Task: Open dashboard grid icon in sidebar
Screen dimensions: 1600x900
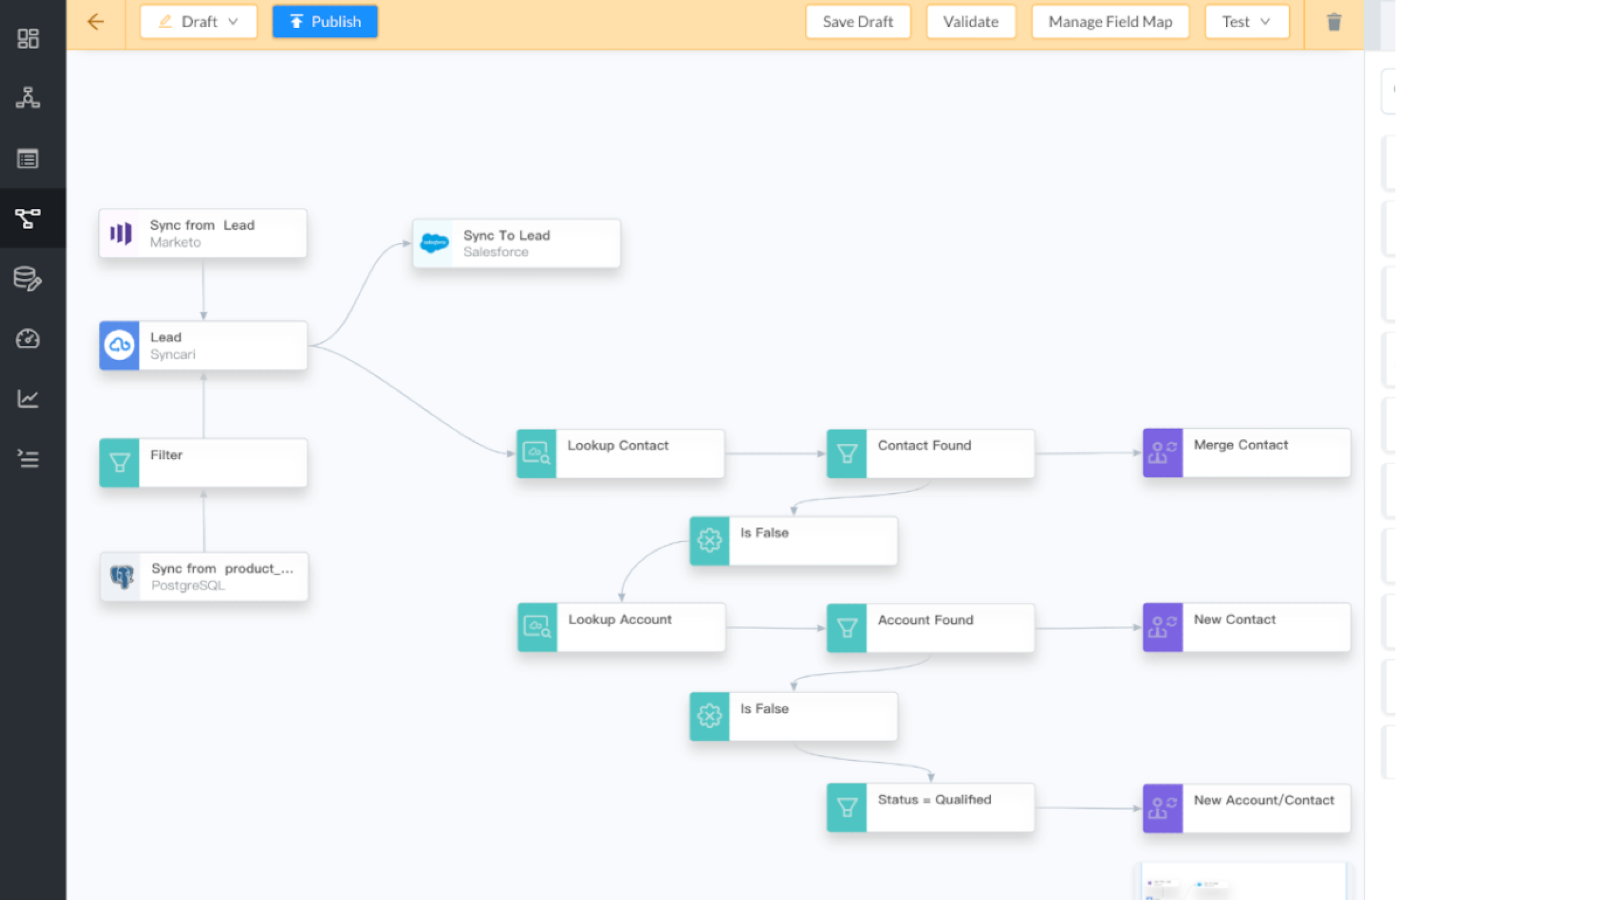Action: click(28, 39)
